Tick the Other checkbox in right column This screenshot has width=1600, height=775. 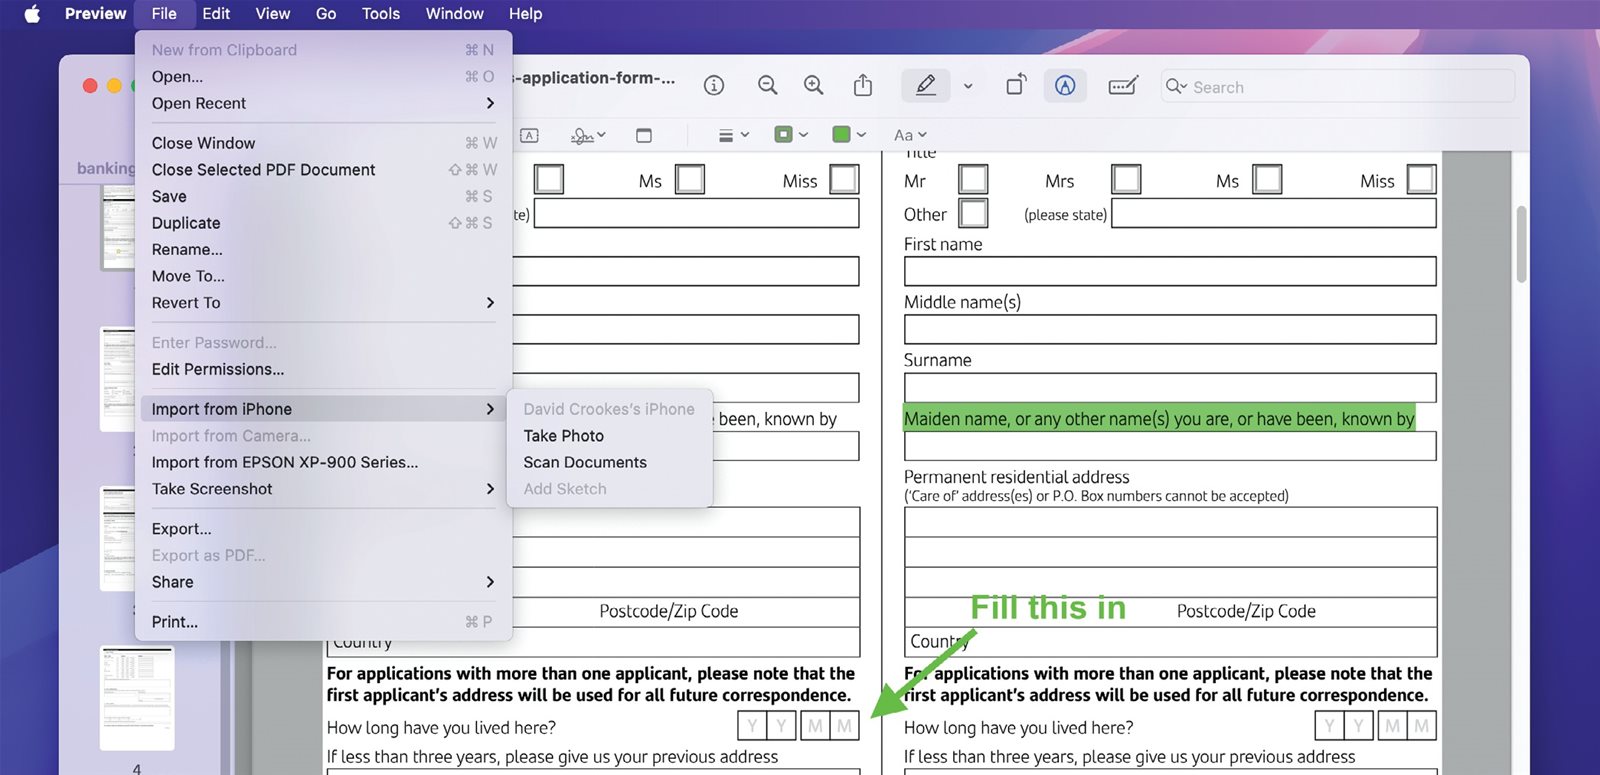click(x=973, y=213)
